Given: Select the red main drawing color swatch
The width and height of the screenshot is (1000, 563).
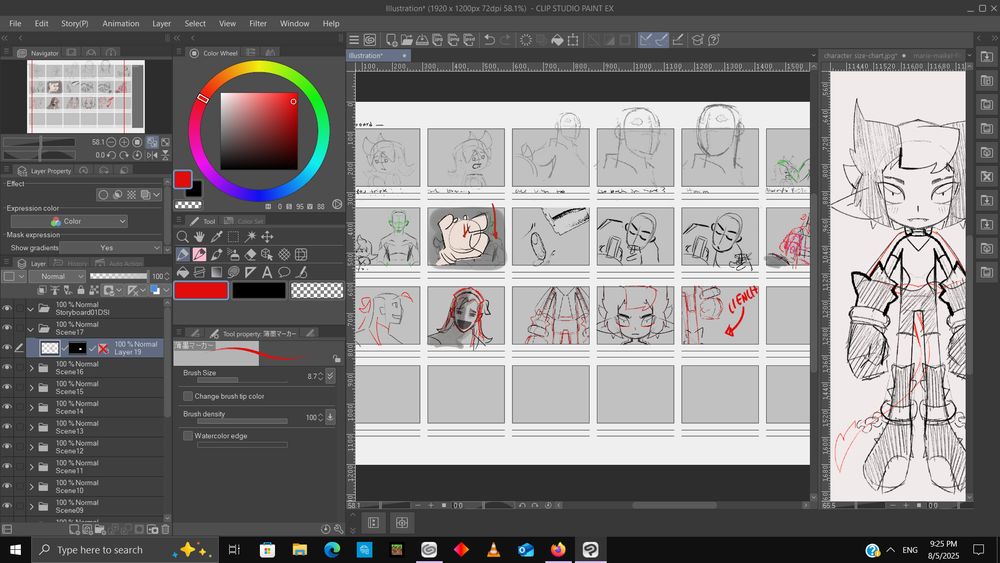Looking at the screenshot, I should pos(201,291).
